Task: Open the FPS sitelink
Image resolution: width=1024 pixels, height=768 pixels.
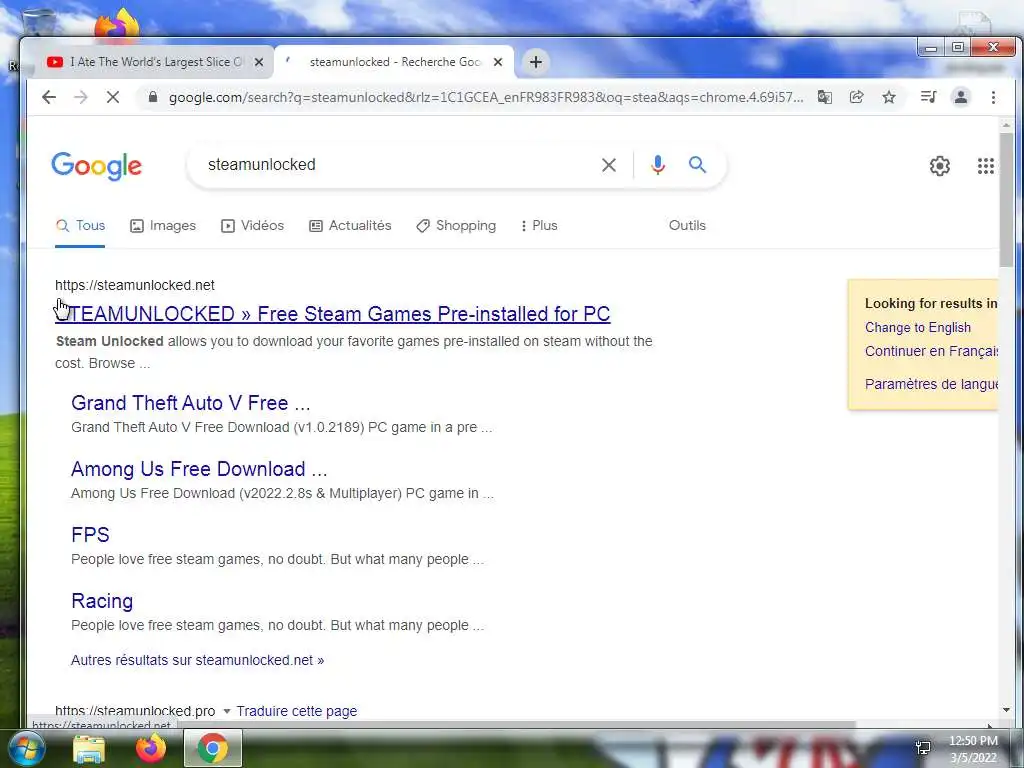Action: [x=90, y=535]
